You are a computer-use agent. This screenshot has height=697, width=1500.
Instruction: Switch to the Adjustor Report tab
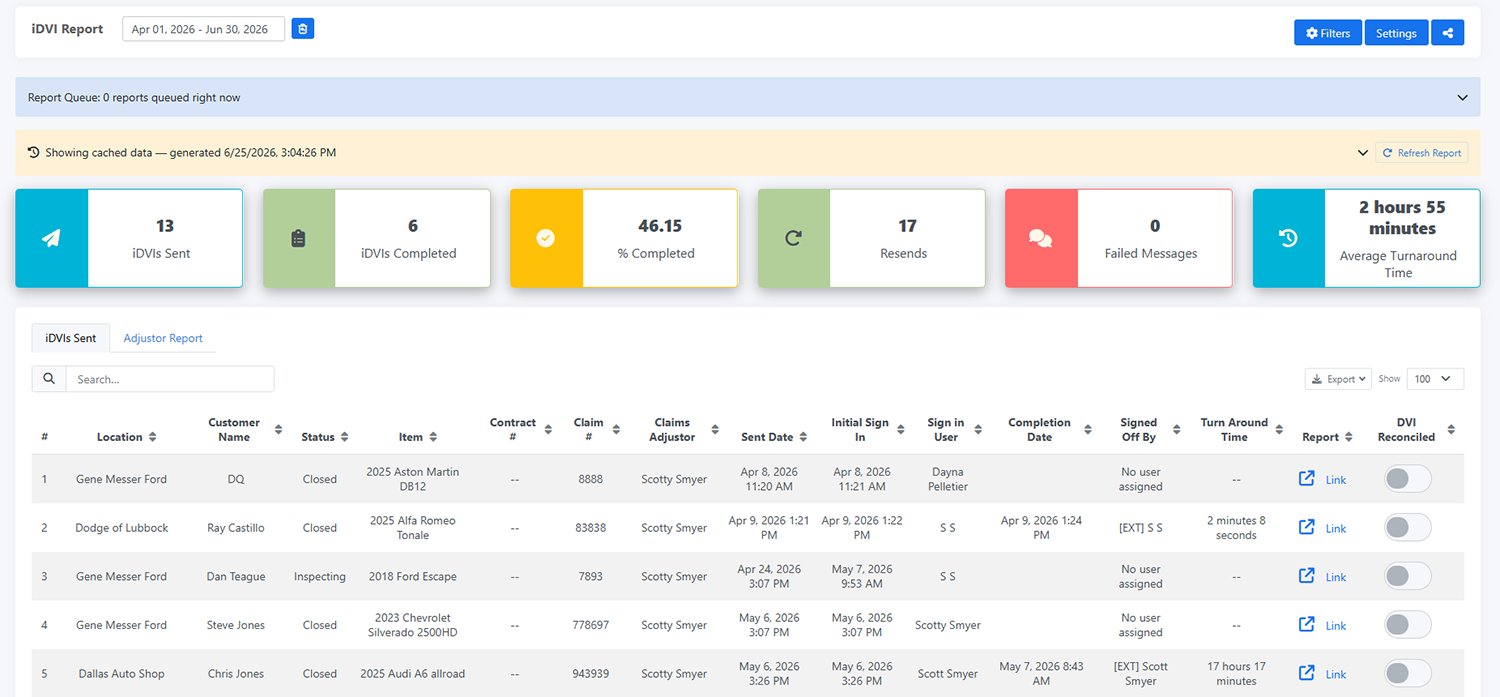pos(163,338)
